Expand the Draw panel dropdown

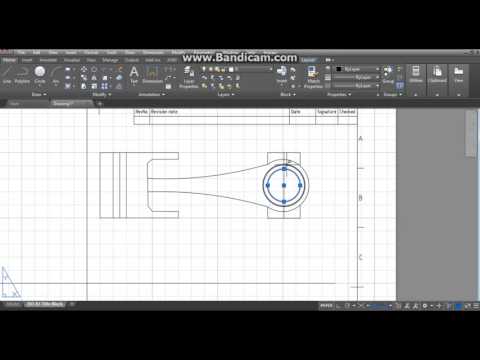click(39, 94)
